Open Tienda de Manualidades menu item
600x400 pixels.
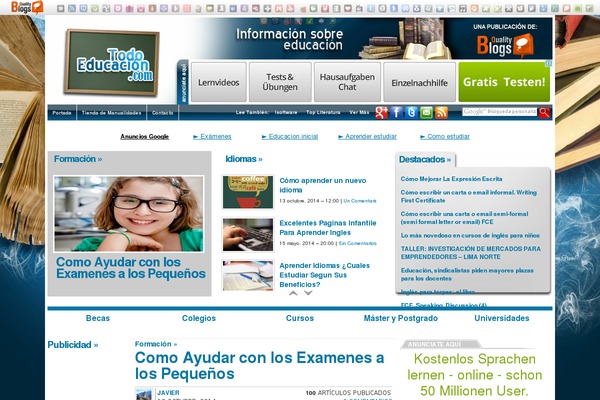coord(111,113)
